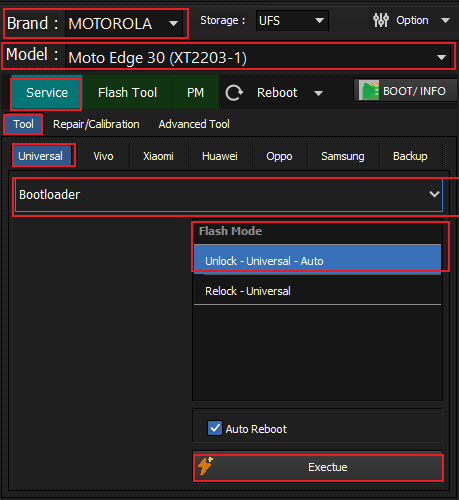Open the Brand dropdown showing MOTOROLA
The height and width of the screenshot is (500, 459).
tap(124, 23)
